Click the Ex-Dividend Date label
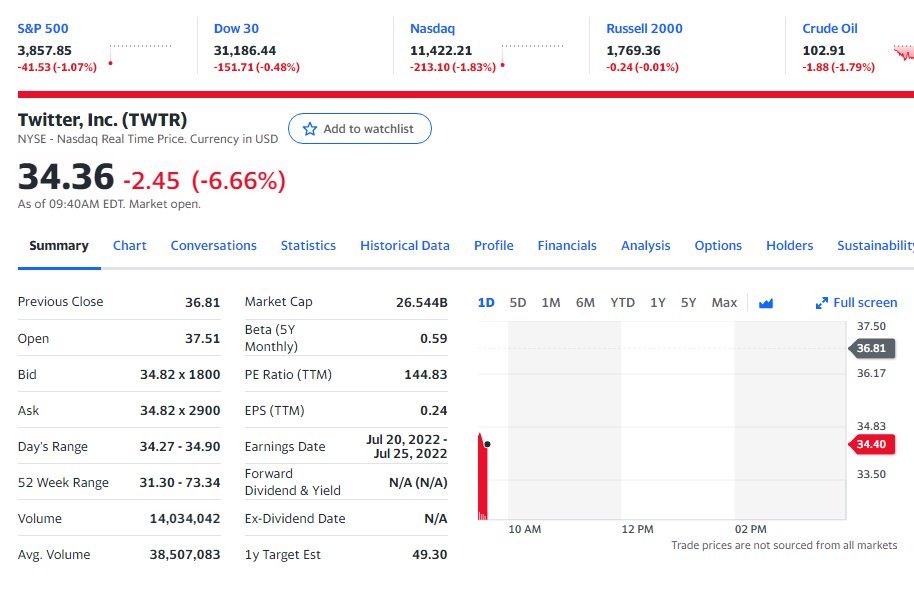 (x=295, y=519)
